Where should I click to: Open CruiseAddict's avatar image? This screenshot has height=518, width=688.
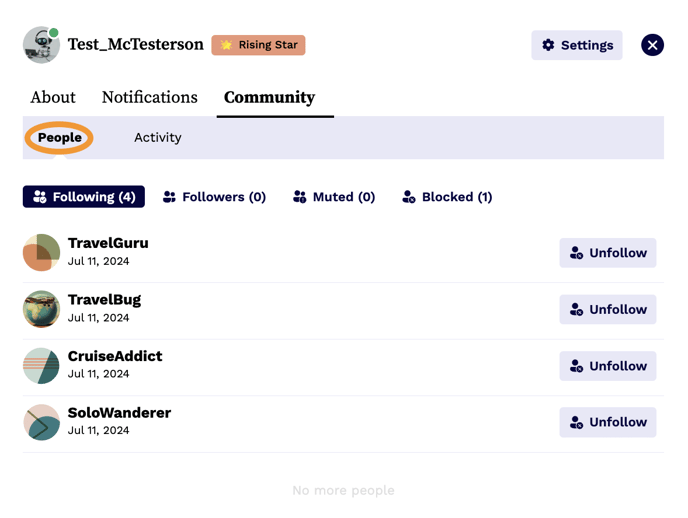(41, 366)
